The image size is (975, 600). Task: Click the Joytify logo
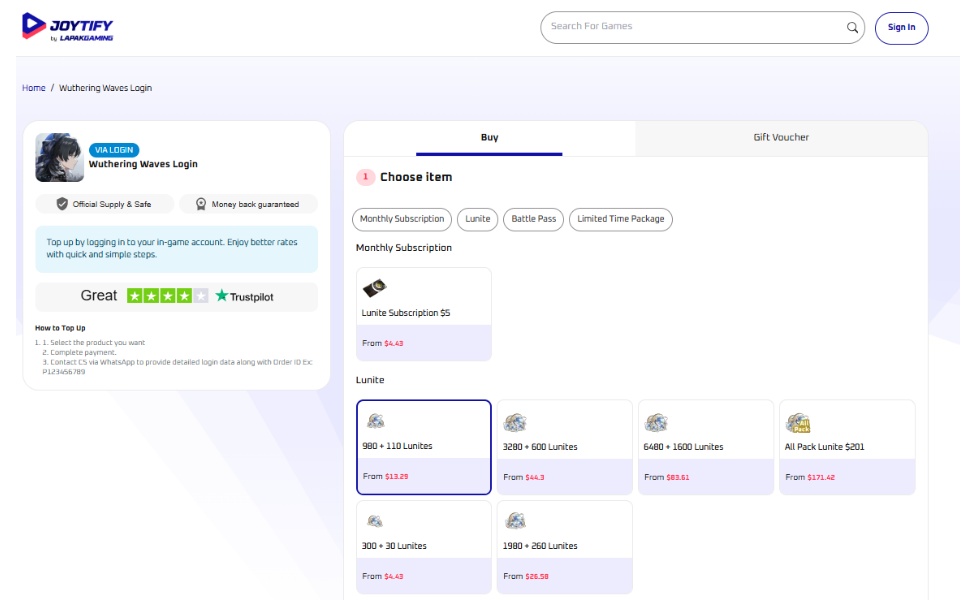67,27
